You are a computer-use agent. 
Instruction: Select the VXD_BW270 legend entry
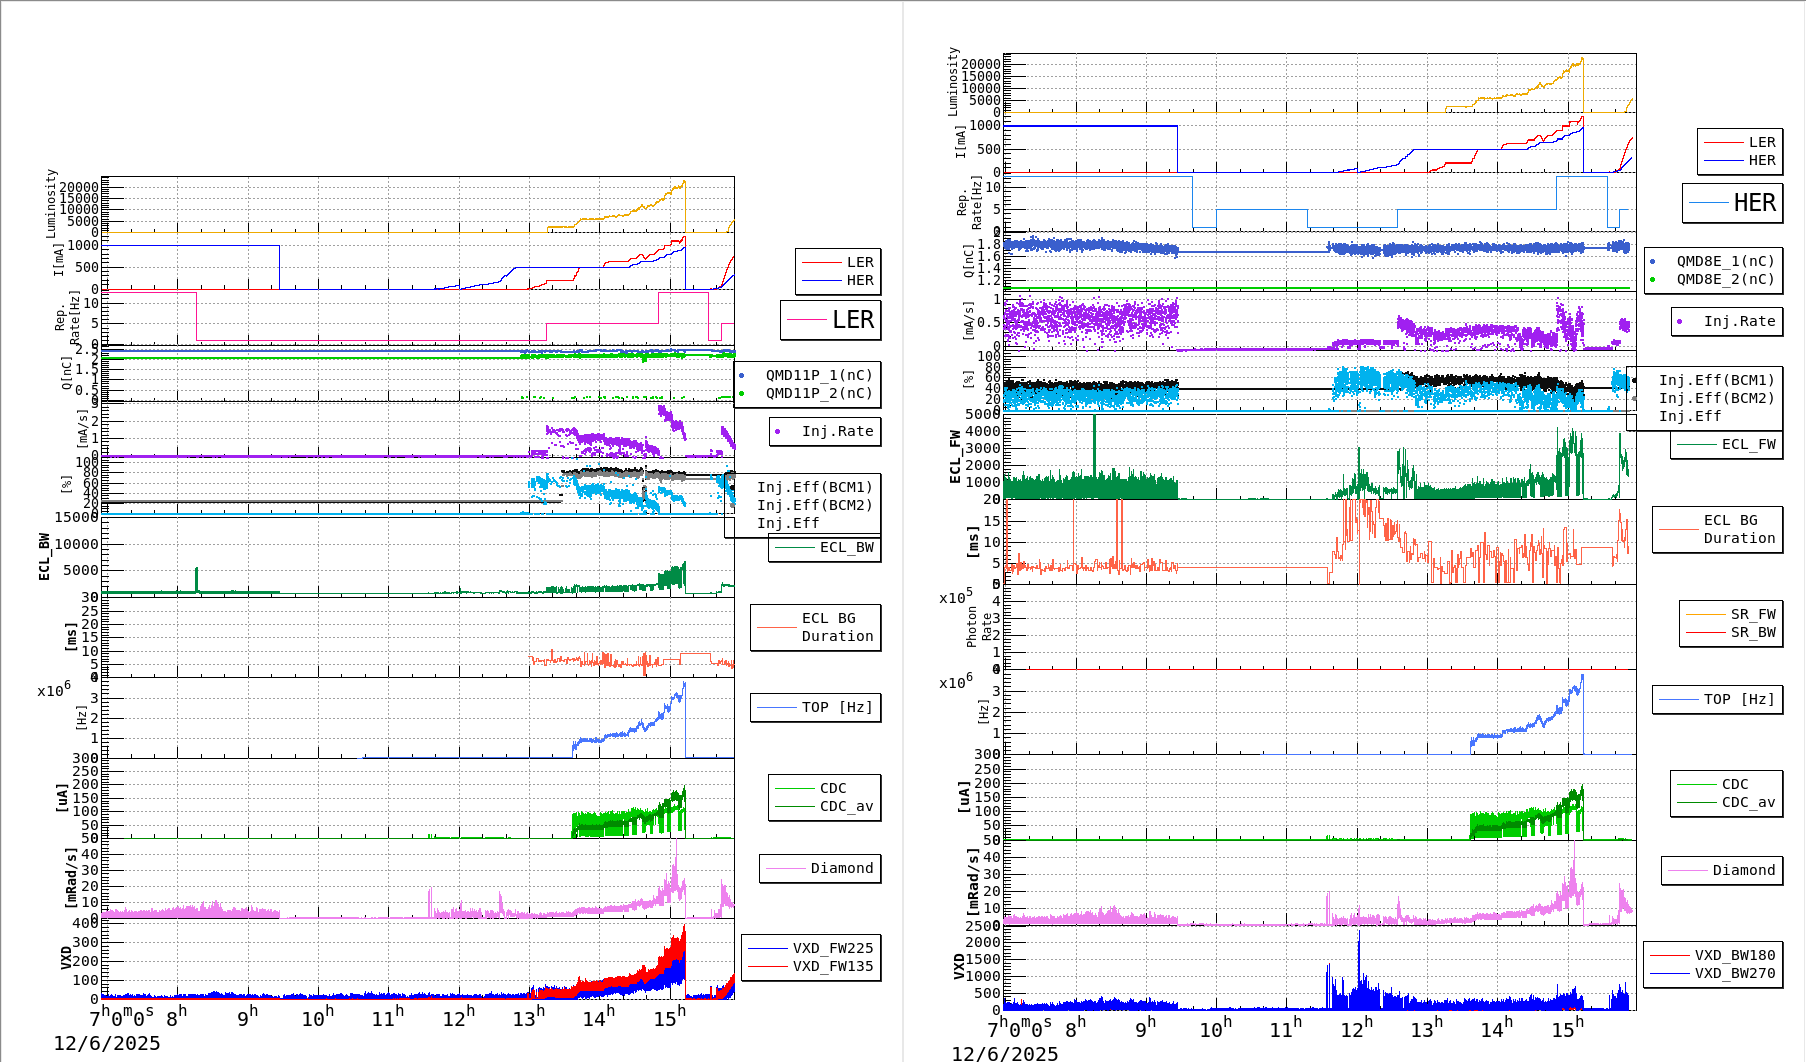coord(1735,973)
